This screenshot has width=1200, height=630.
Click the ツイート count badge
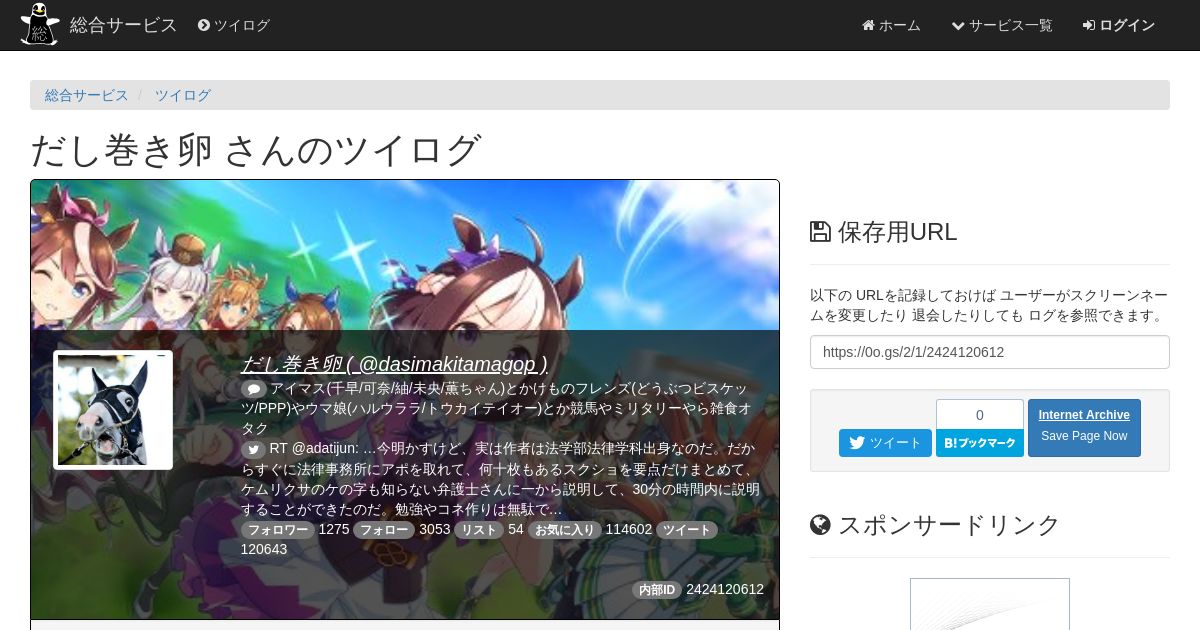(x=687, y=530)
